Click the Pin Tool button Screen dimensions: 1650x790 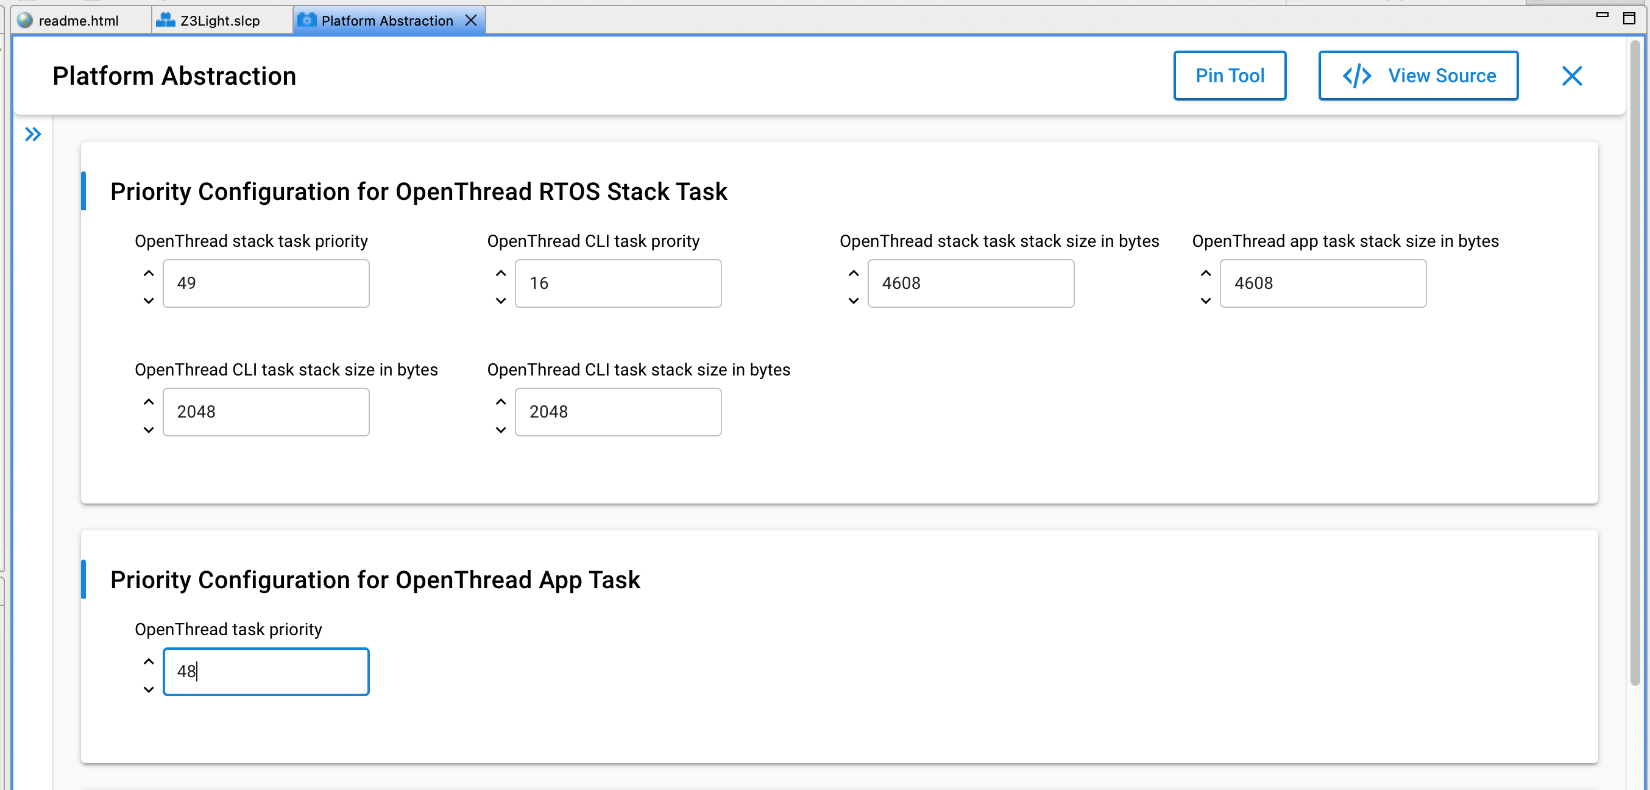point(1229,76)
